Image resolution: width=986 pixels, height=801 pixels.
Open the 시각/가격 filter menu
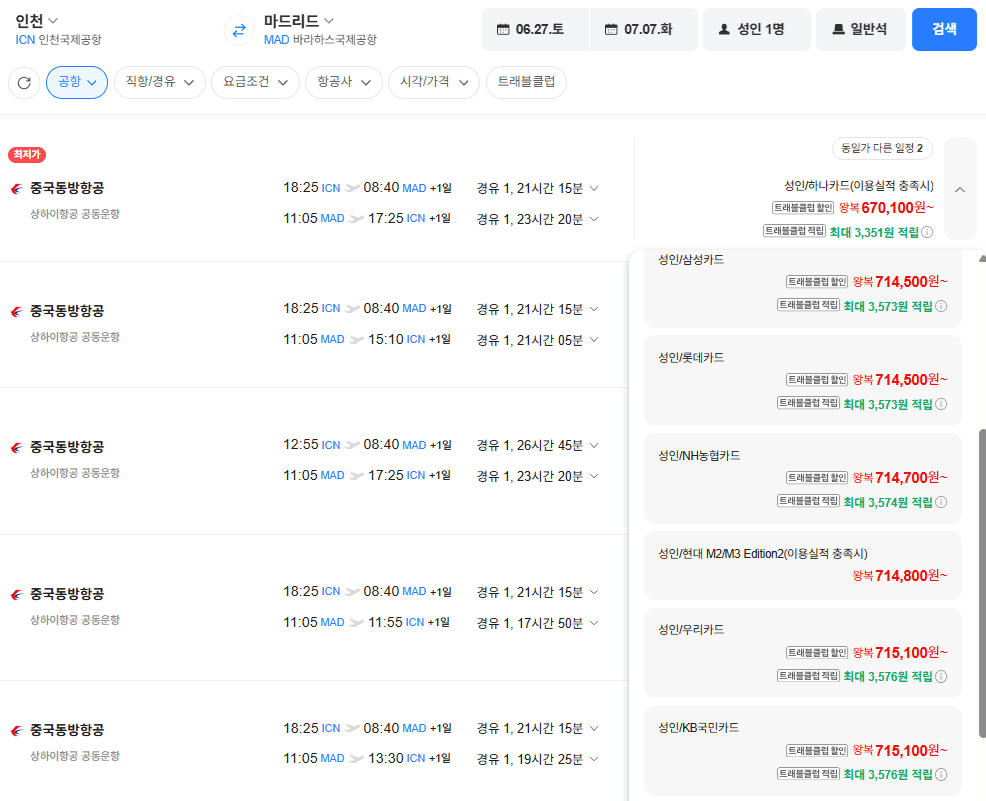click(434, 82)
